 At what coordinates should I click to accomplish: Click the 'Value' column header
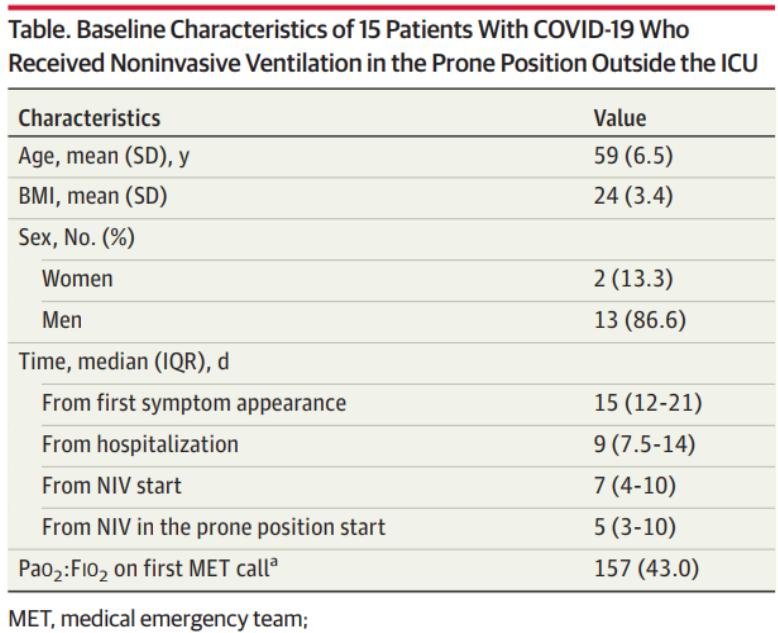point(620,118)
